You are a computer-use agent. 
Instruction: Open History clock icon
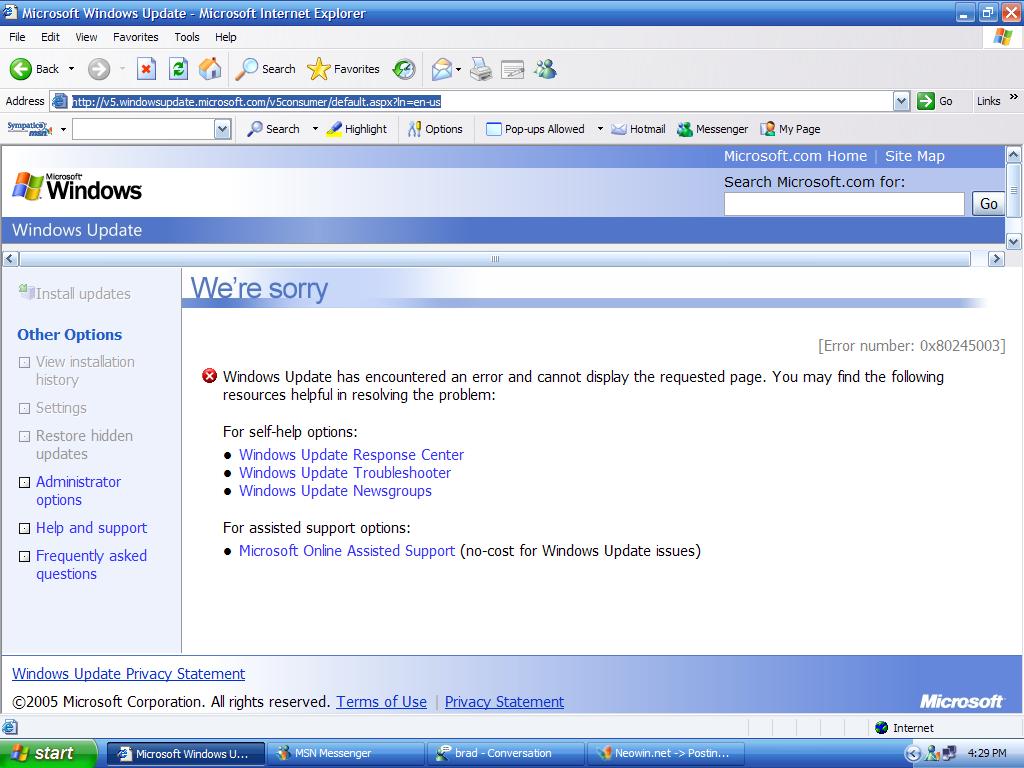404,69
